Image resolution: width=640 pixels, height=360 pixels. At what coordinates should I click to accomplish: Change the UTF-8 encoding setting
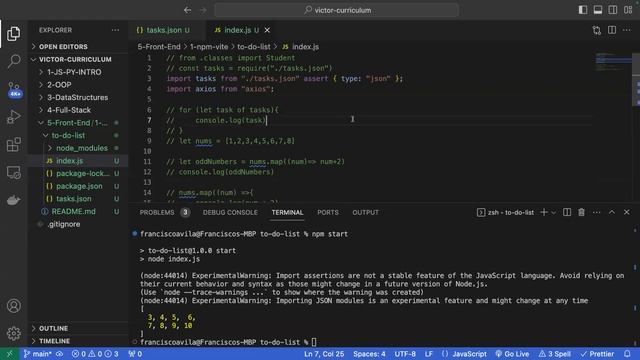click(405, 354)
